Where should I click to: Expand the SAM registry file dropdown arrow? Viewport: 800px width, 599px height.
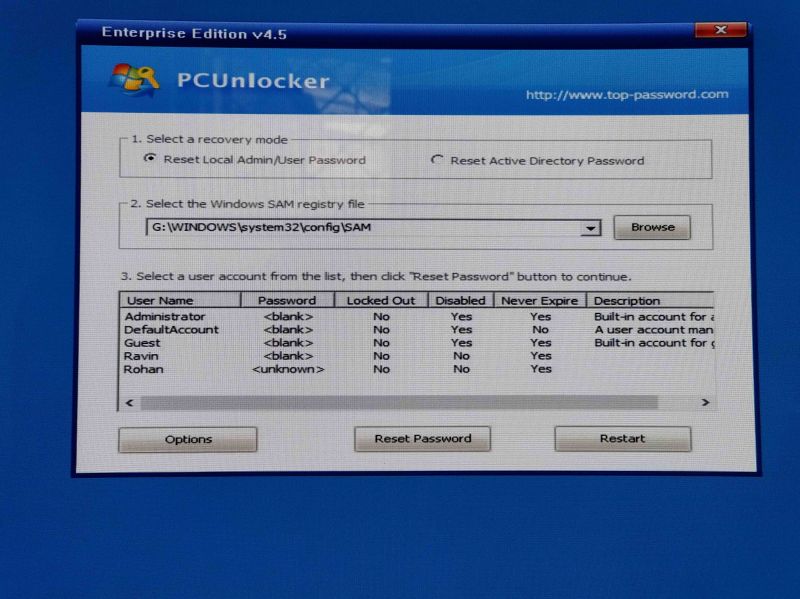pos(590,228)
